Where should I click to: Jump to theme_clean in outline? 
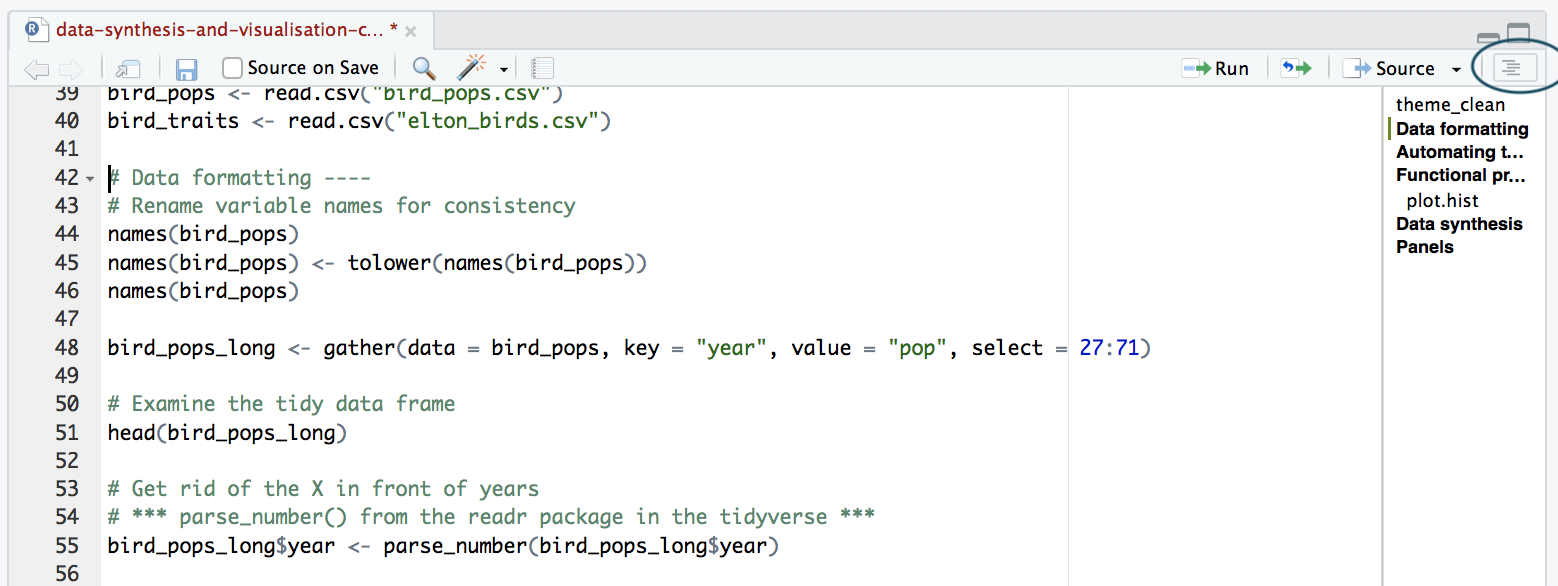pos(1450,104)
